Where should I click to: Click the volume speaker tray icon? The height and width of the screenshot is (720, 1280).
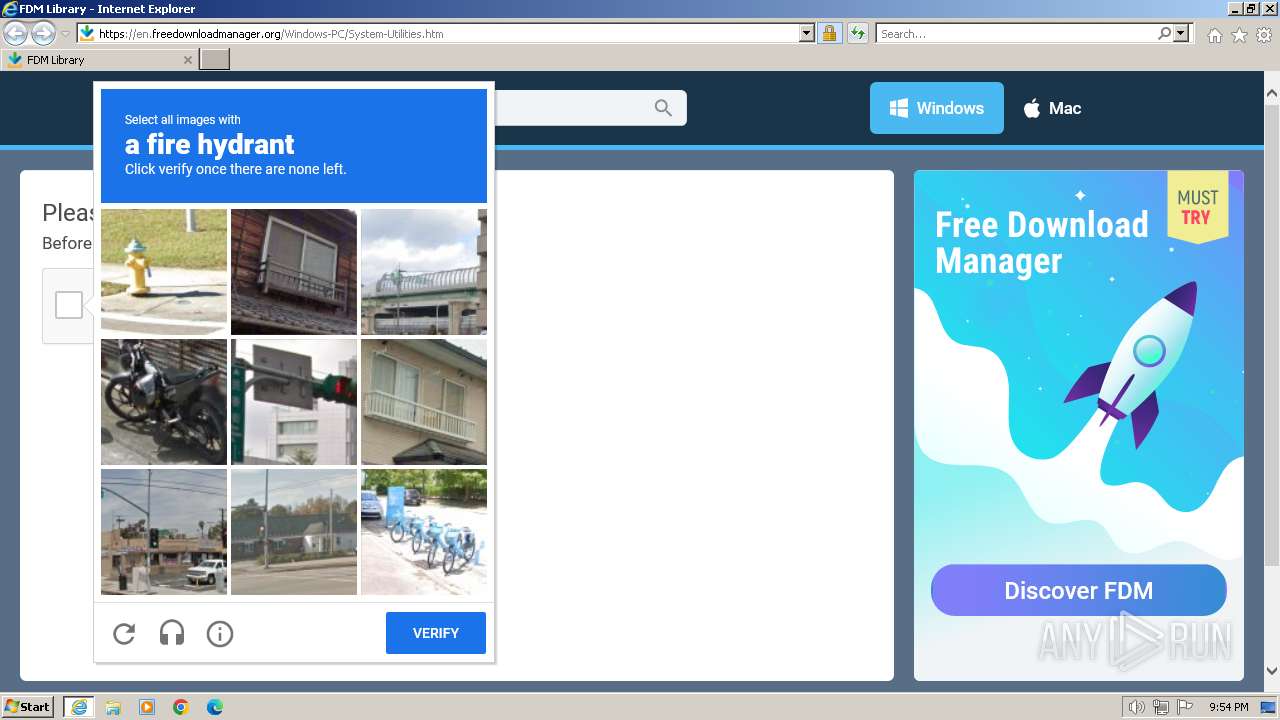1137,707
